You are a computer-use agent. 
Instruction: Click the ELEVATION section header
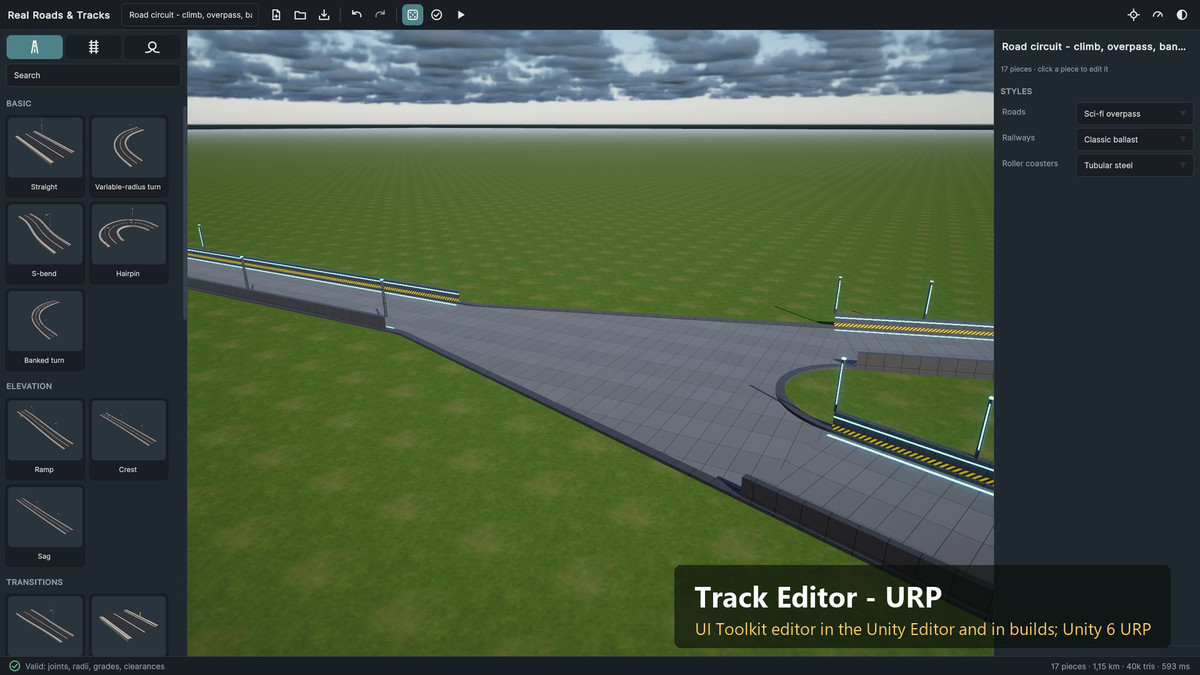29,386
